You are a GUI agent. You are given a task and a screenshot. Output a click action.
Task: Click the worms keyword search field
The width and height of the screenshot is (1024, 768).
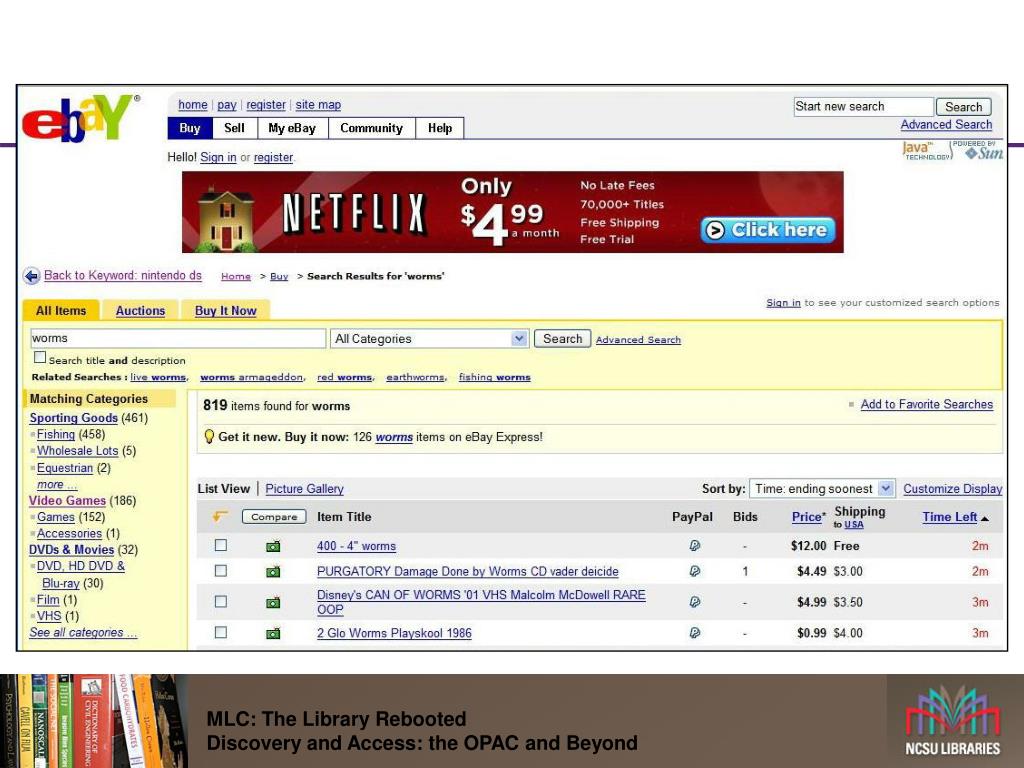tap(178, 338)
